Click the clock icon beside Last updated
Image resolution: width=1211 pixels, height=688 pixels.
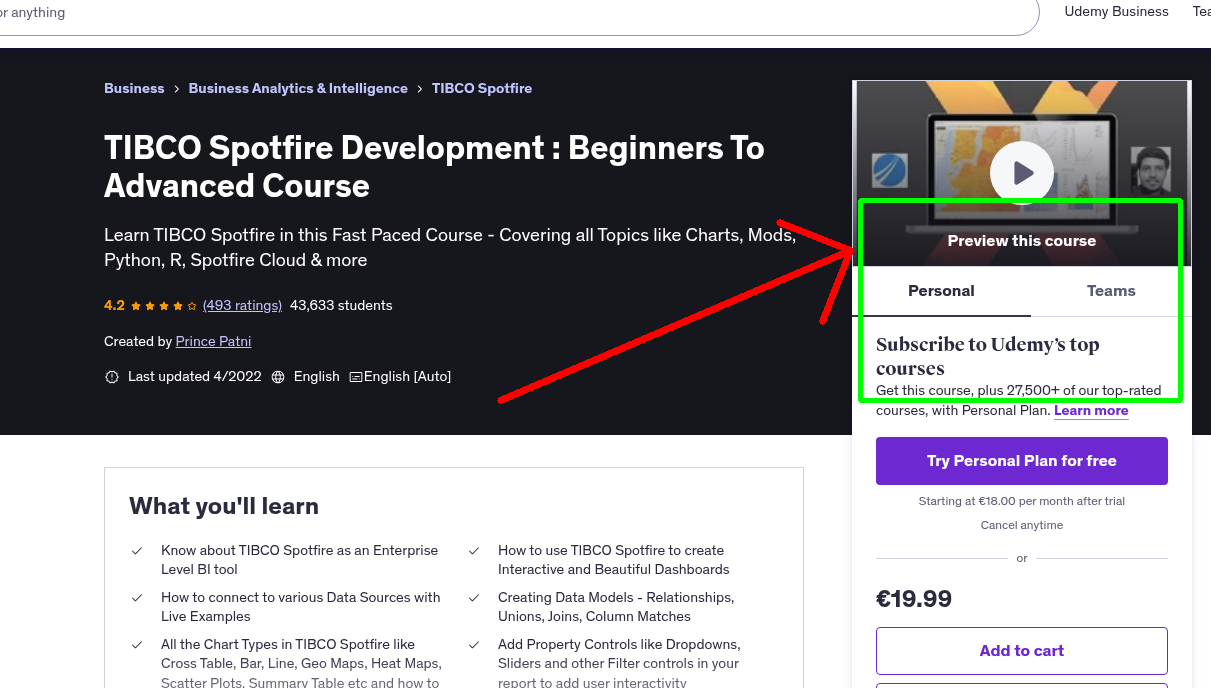[112, 376]
